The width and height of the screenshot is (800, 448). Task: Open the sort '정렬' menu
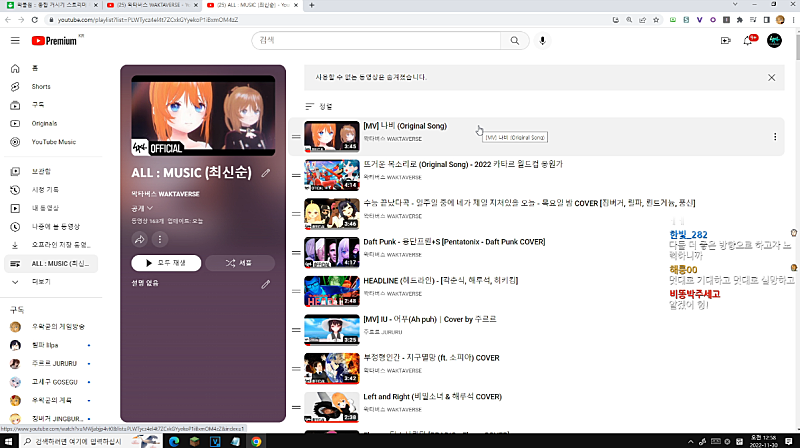[x=318, y=107]
